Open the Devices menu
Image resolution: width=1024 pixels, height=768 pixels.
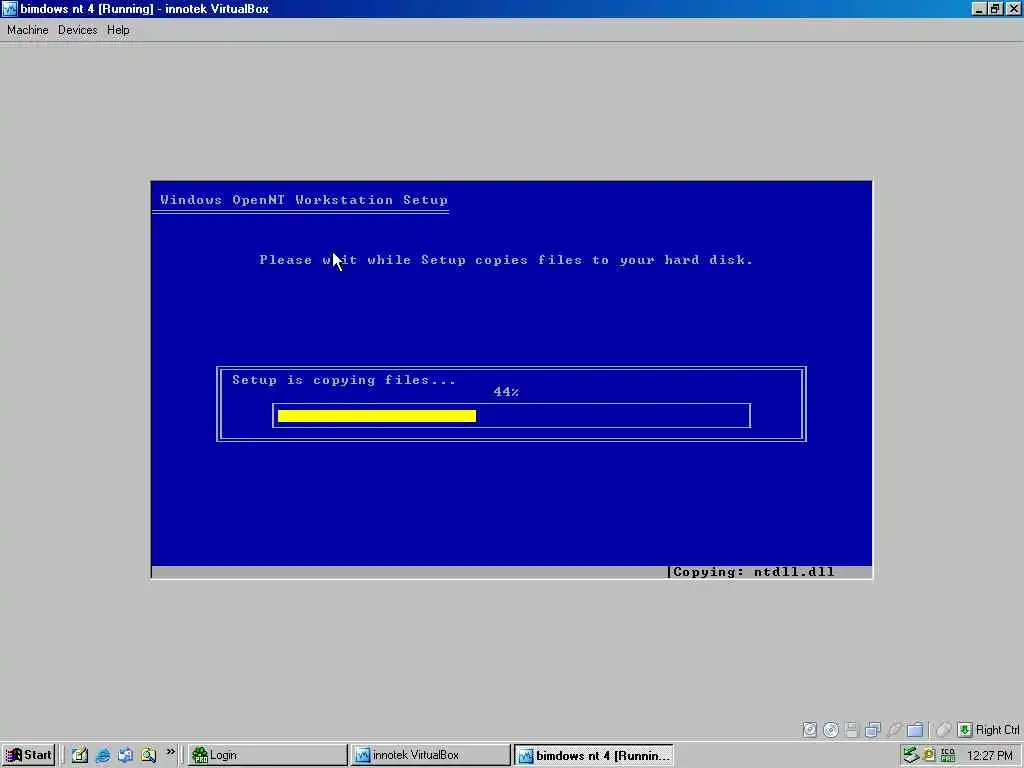(x=77, y=30)
